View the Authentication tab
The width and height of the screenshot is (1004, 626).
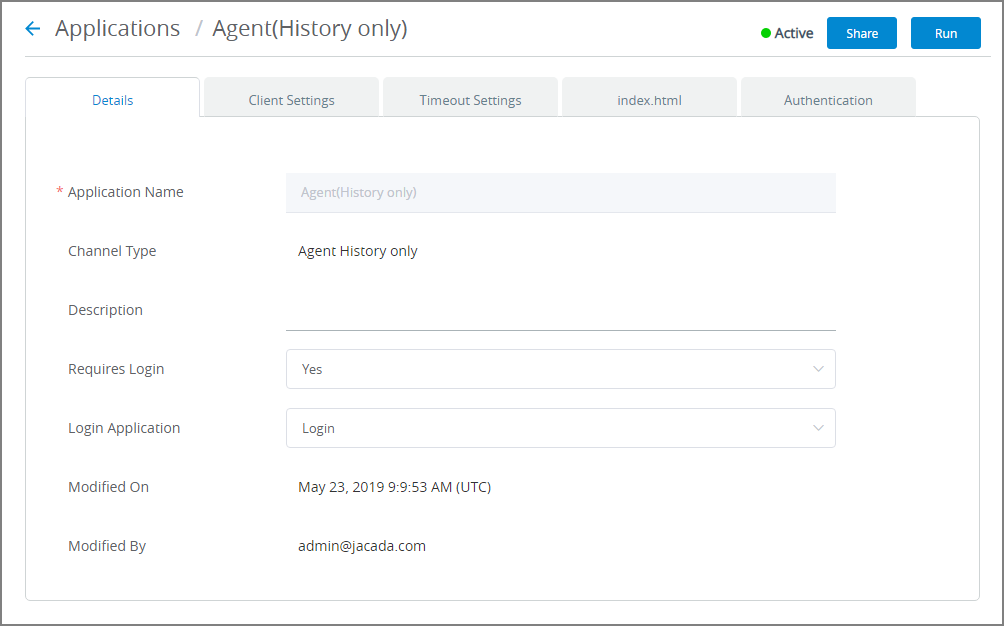coord(827,100)
